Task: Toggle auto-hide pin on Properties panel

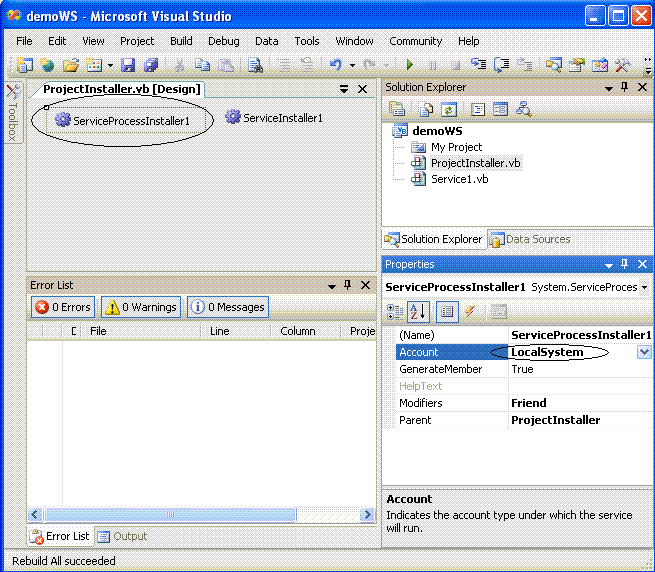Action: (x=625, y=264)
